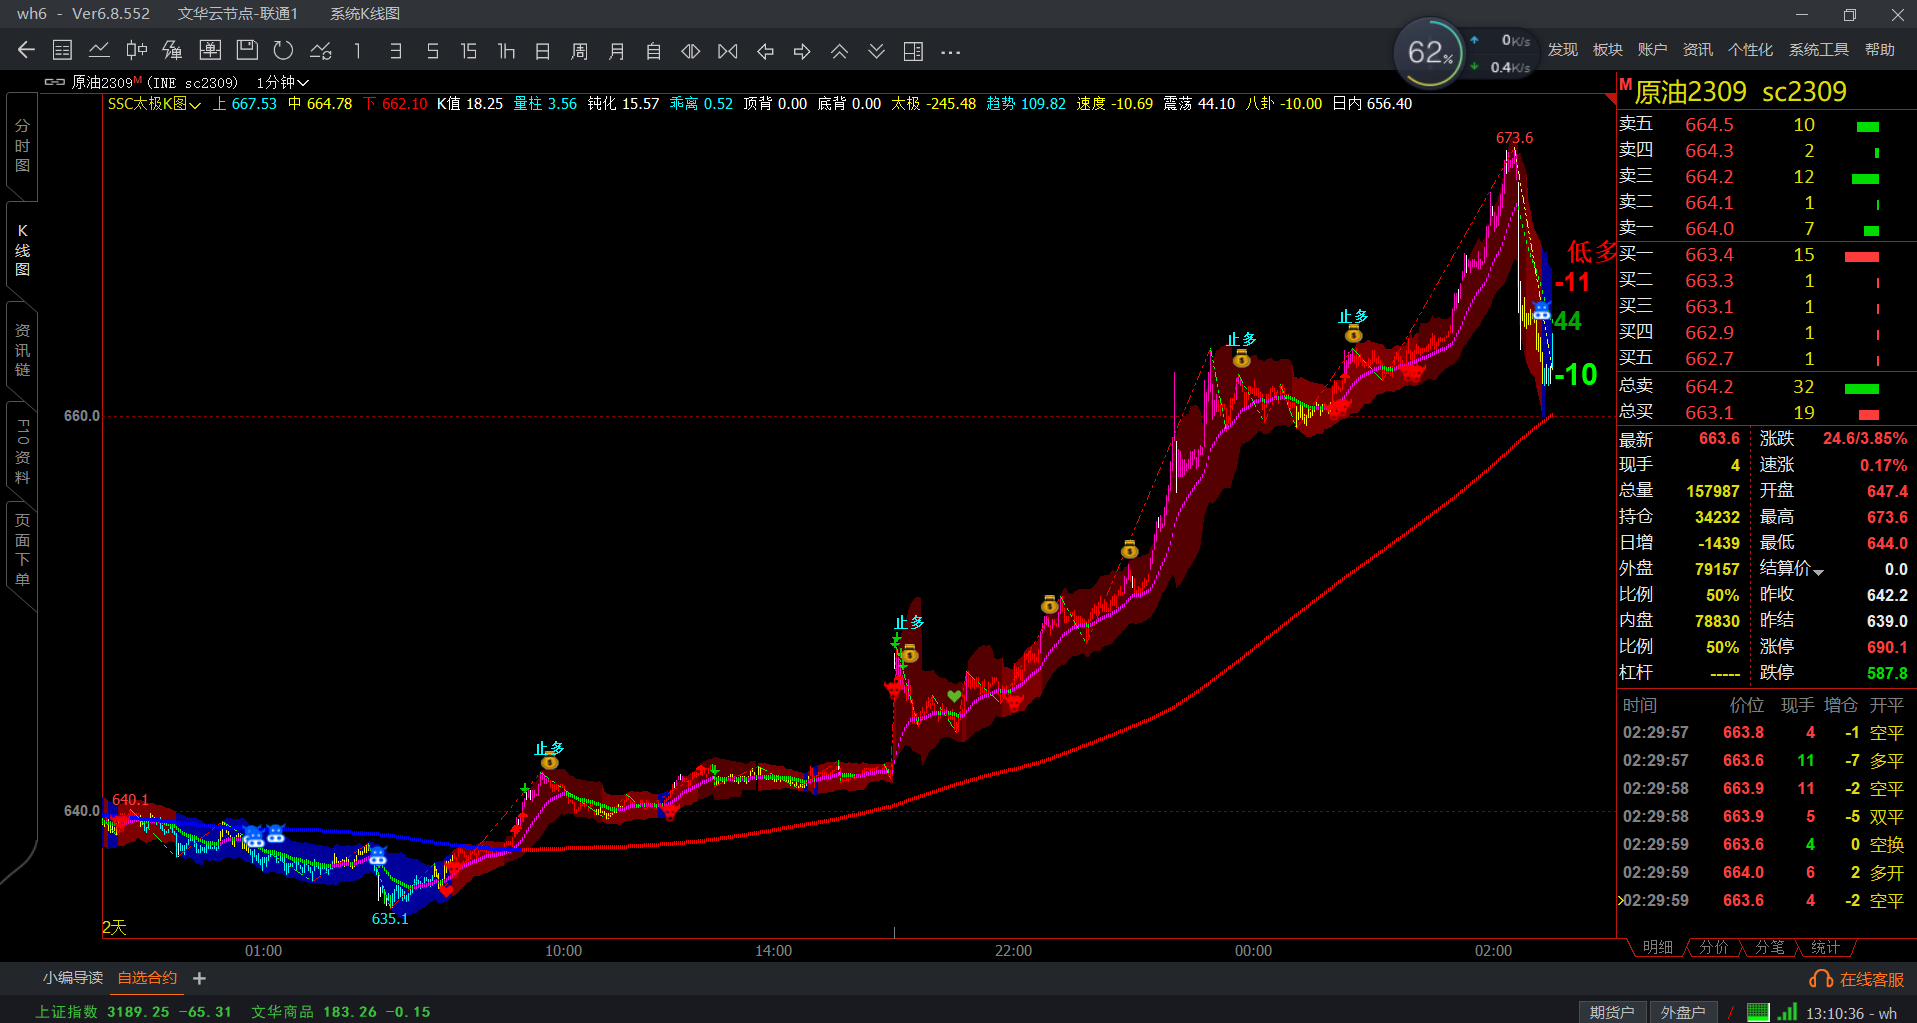Image resolution: width=1917 pixels, height=1023 pixels.
Task: Switch to daily (日) K-line period
Action: pos(543,51)
